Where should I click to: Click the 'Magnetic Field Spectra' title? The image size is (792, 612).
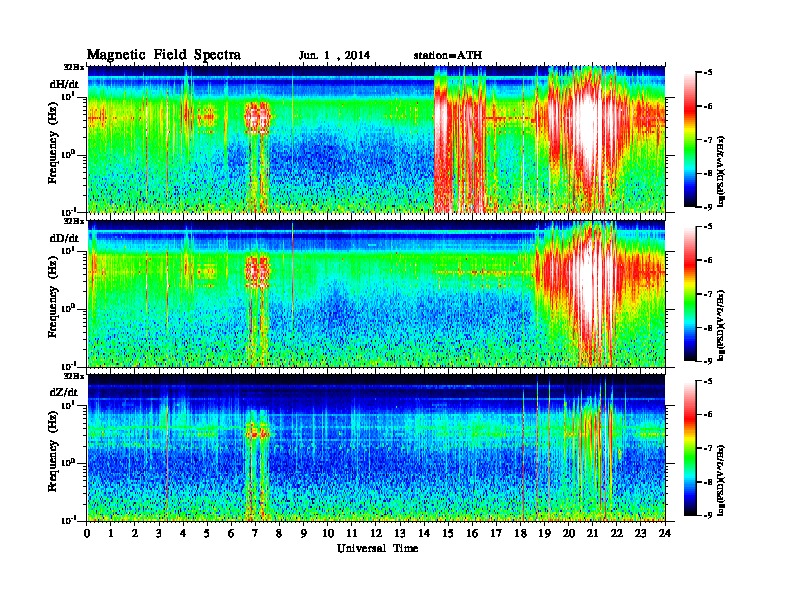[164, 55]
